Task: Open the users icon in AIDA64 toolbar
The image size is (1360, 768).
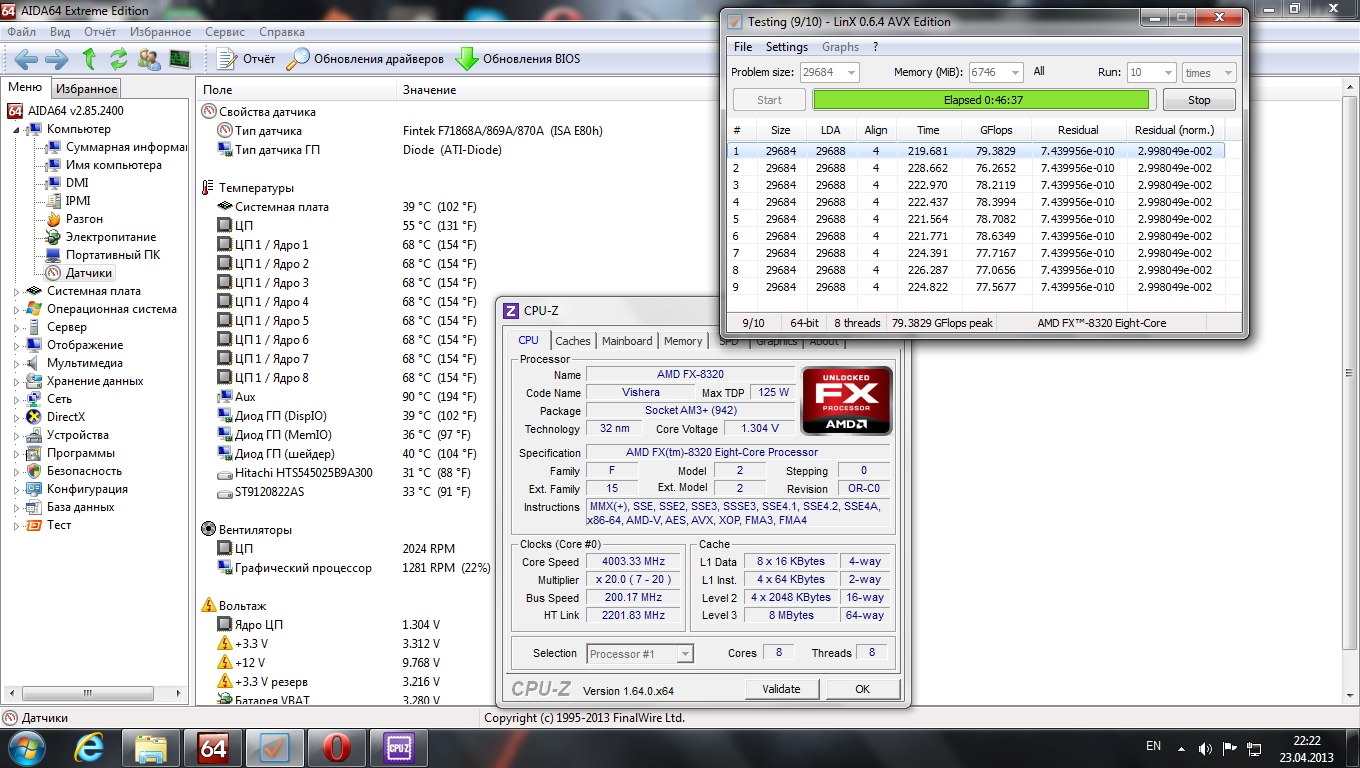Action: tap(149, 59)
